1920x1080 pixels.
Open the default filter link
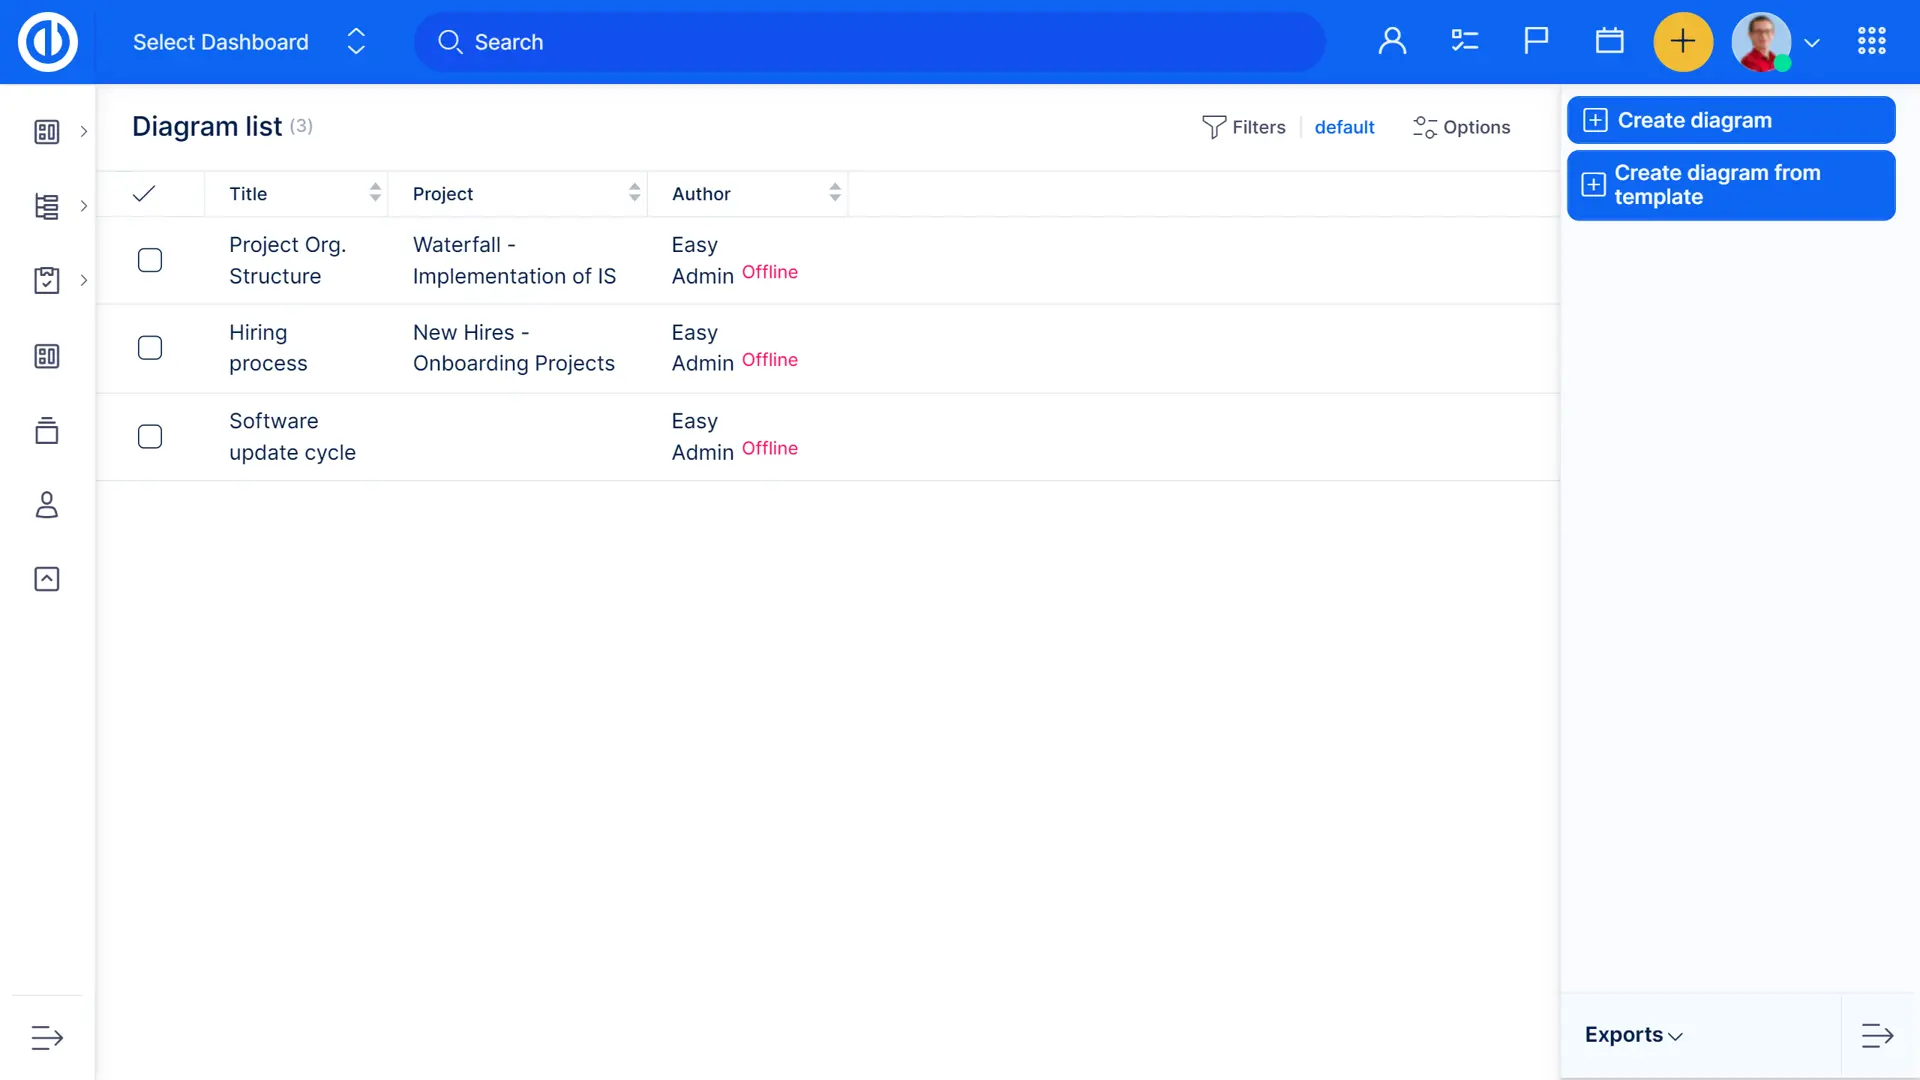(x=1343, y=127)
